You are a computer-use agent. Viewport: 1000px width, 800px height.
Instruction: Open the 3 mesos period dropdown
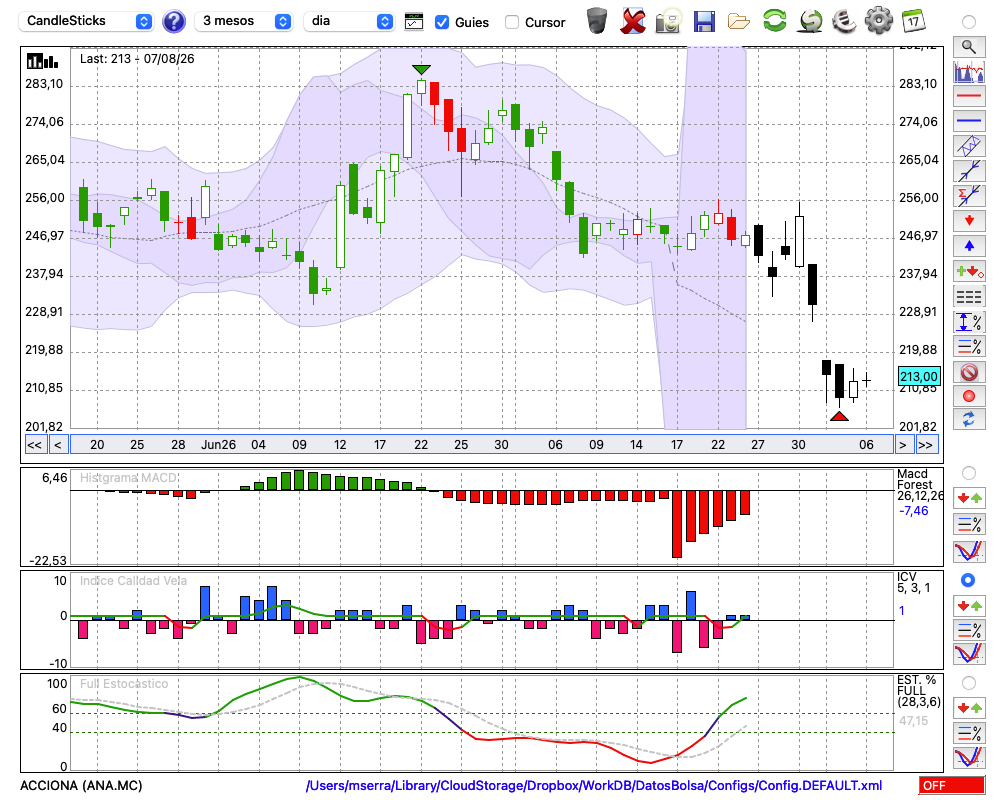pos(243,21)
